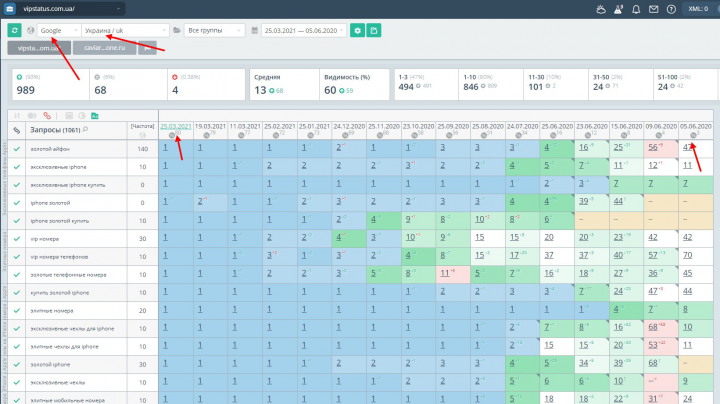Toggle checkmark for золотой айфон row
The width and height of the screenshot is (720, 404).
(17, 149)
